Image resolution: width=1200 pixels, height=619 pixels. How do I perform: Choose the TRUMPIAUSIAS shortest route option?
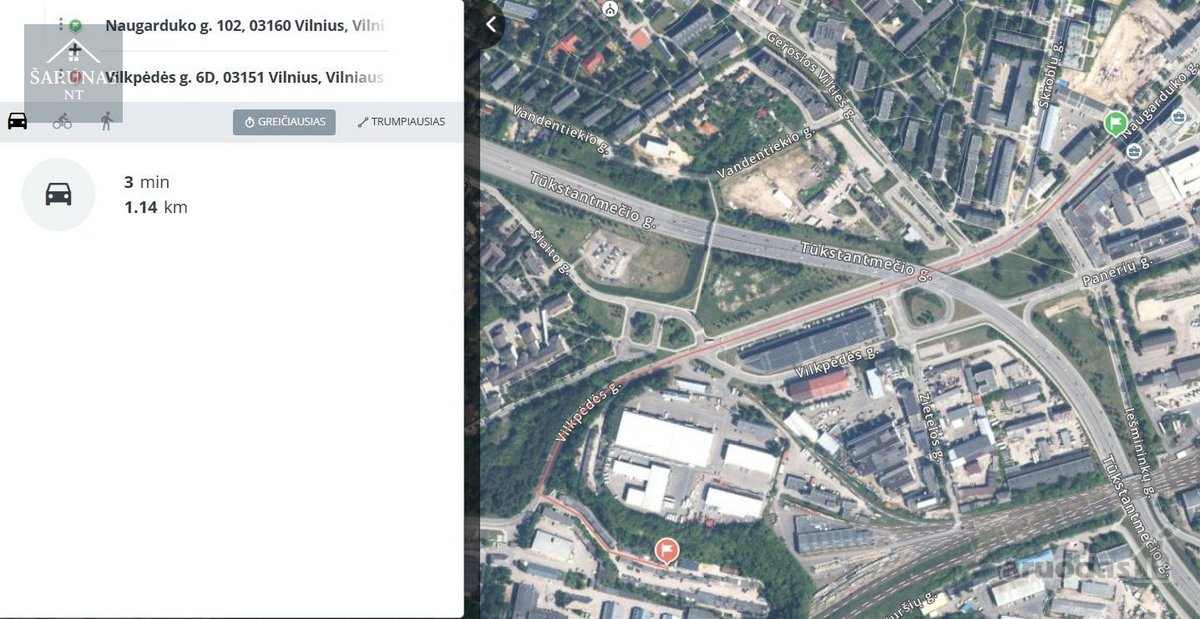401,122
